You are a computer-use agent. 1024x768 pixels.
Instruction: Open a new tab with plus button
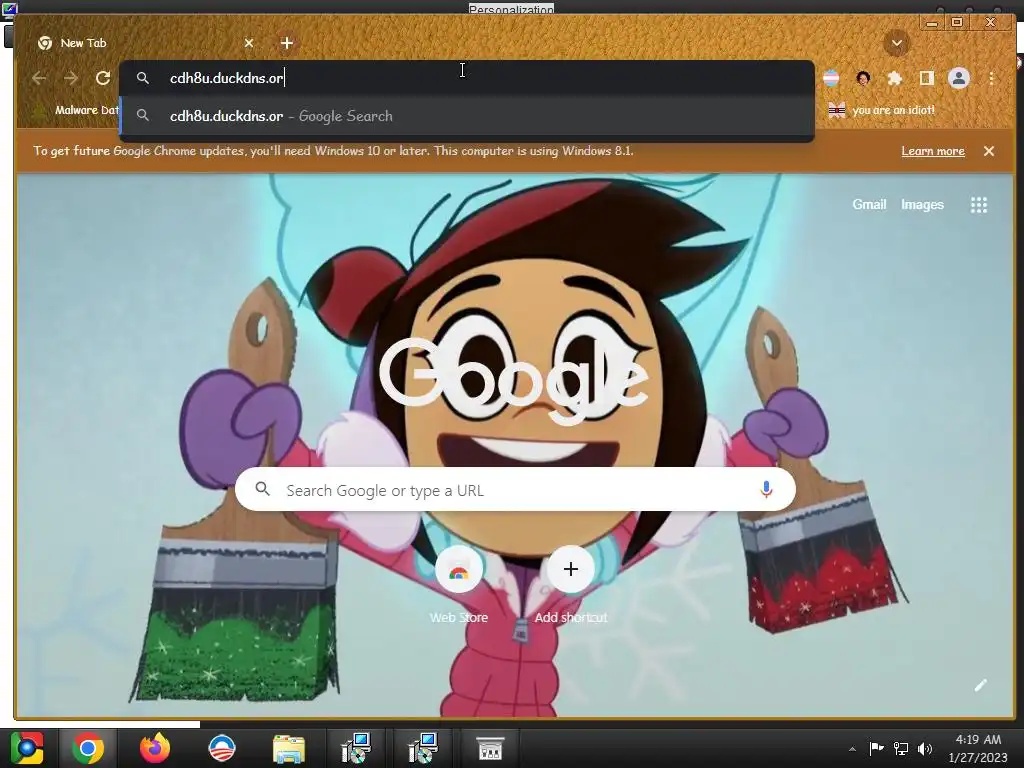click(287, 43)
